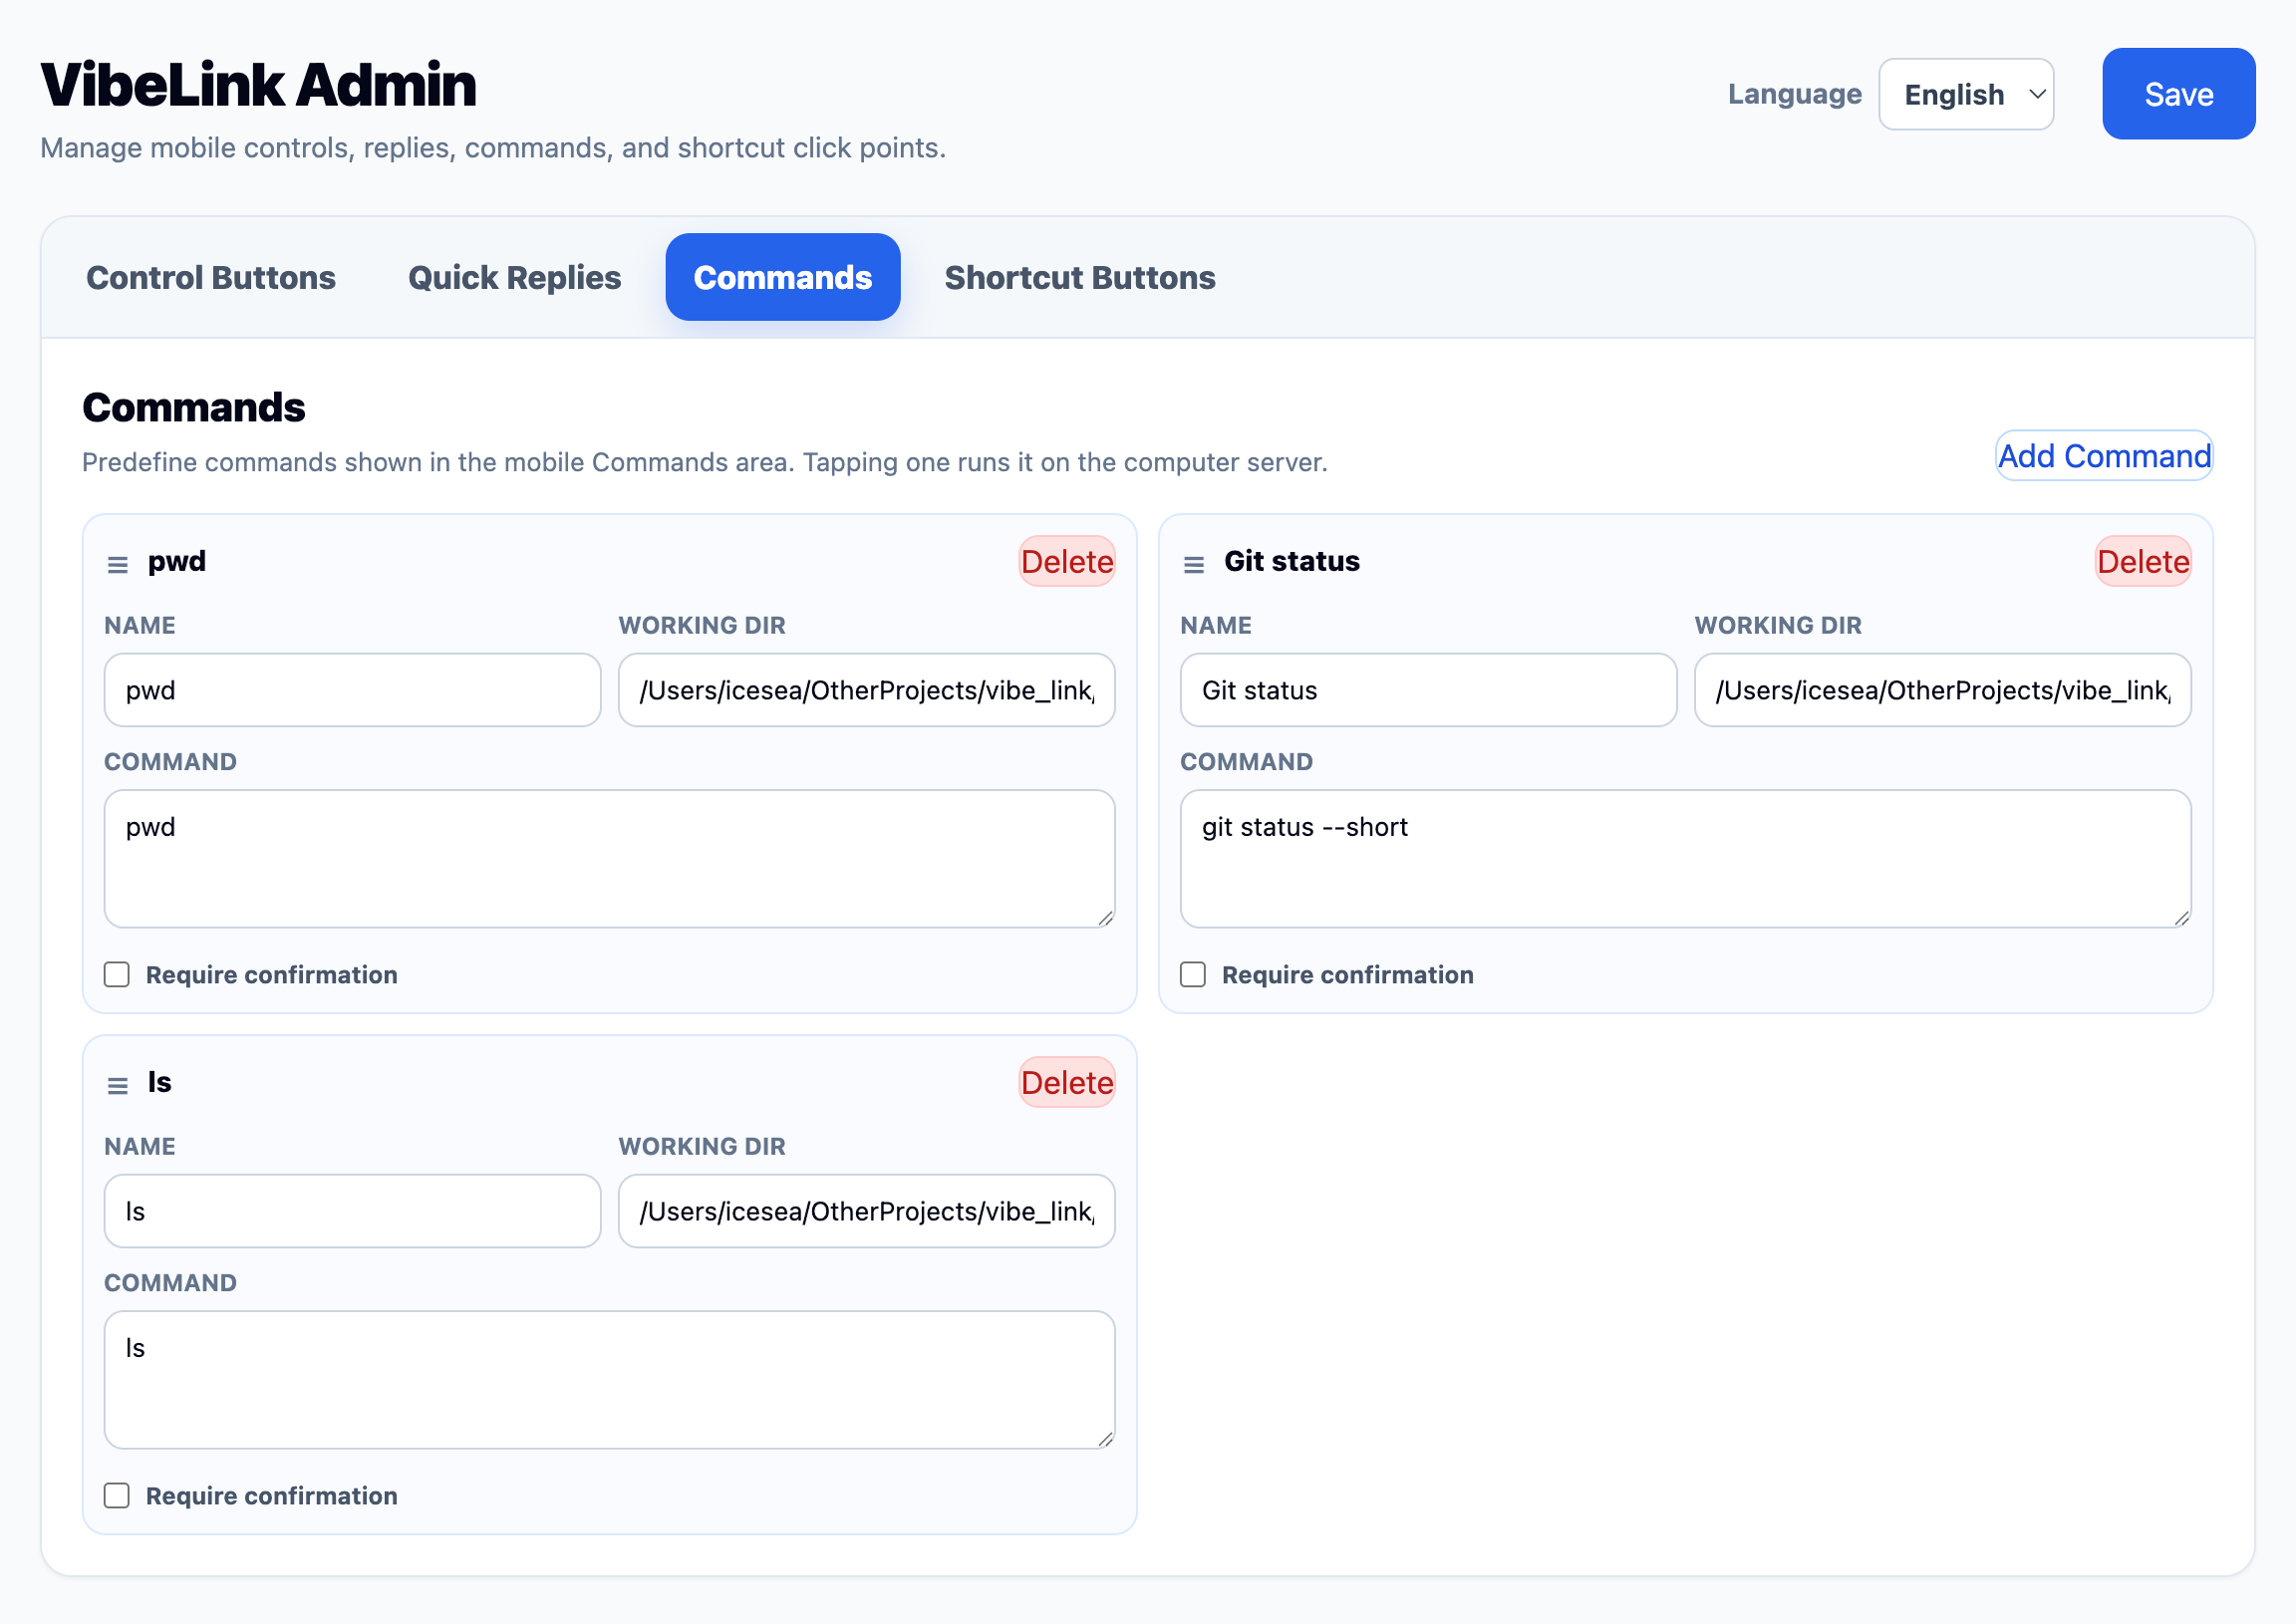Viewport: 2296px width, 1624px height.
Task: Select the Commands tab
Action: pos(783,277)
